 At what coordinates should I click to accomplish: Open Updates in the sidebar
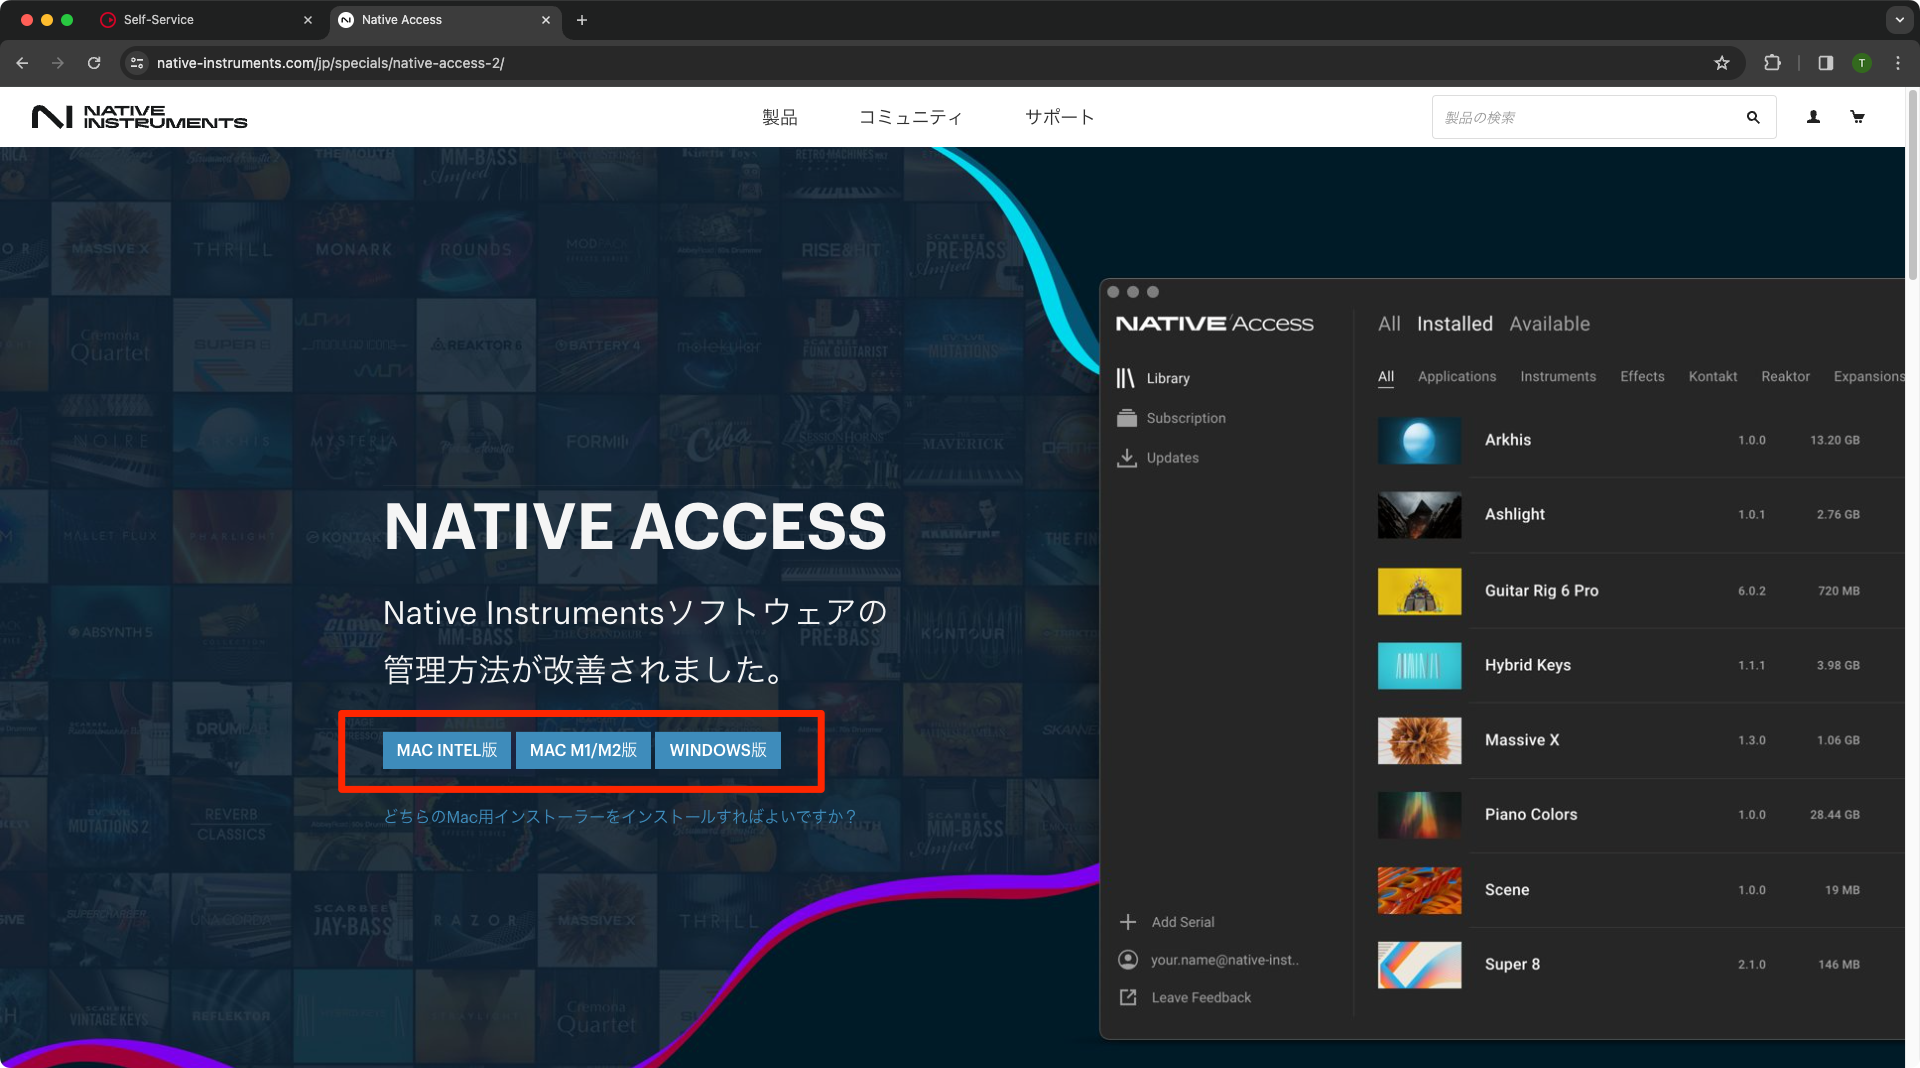click(x=1158, y=458)
